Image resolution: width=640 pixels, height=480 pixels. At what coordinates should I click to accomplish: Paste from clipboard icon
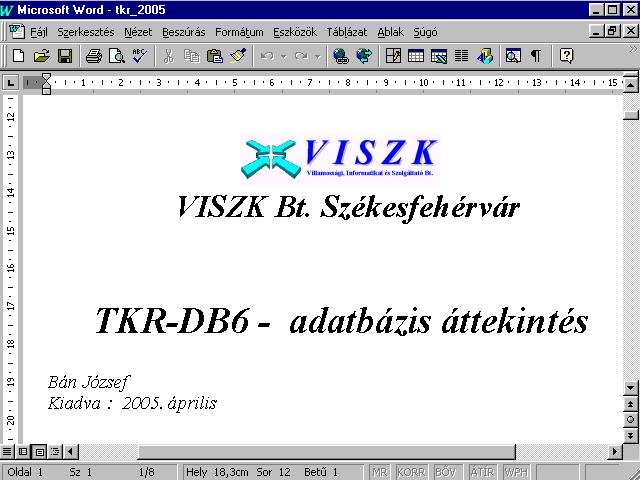(215, 56)
